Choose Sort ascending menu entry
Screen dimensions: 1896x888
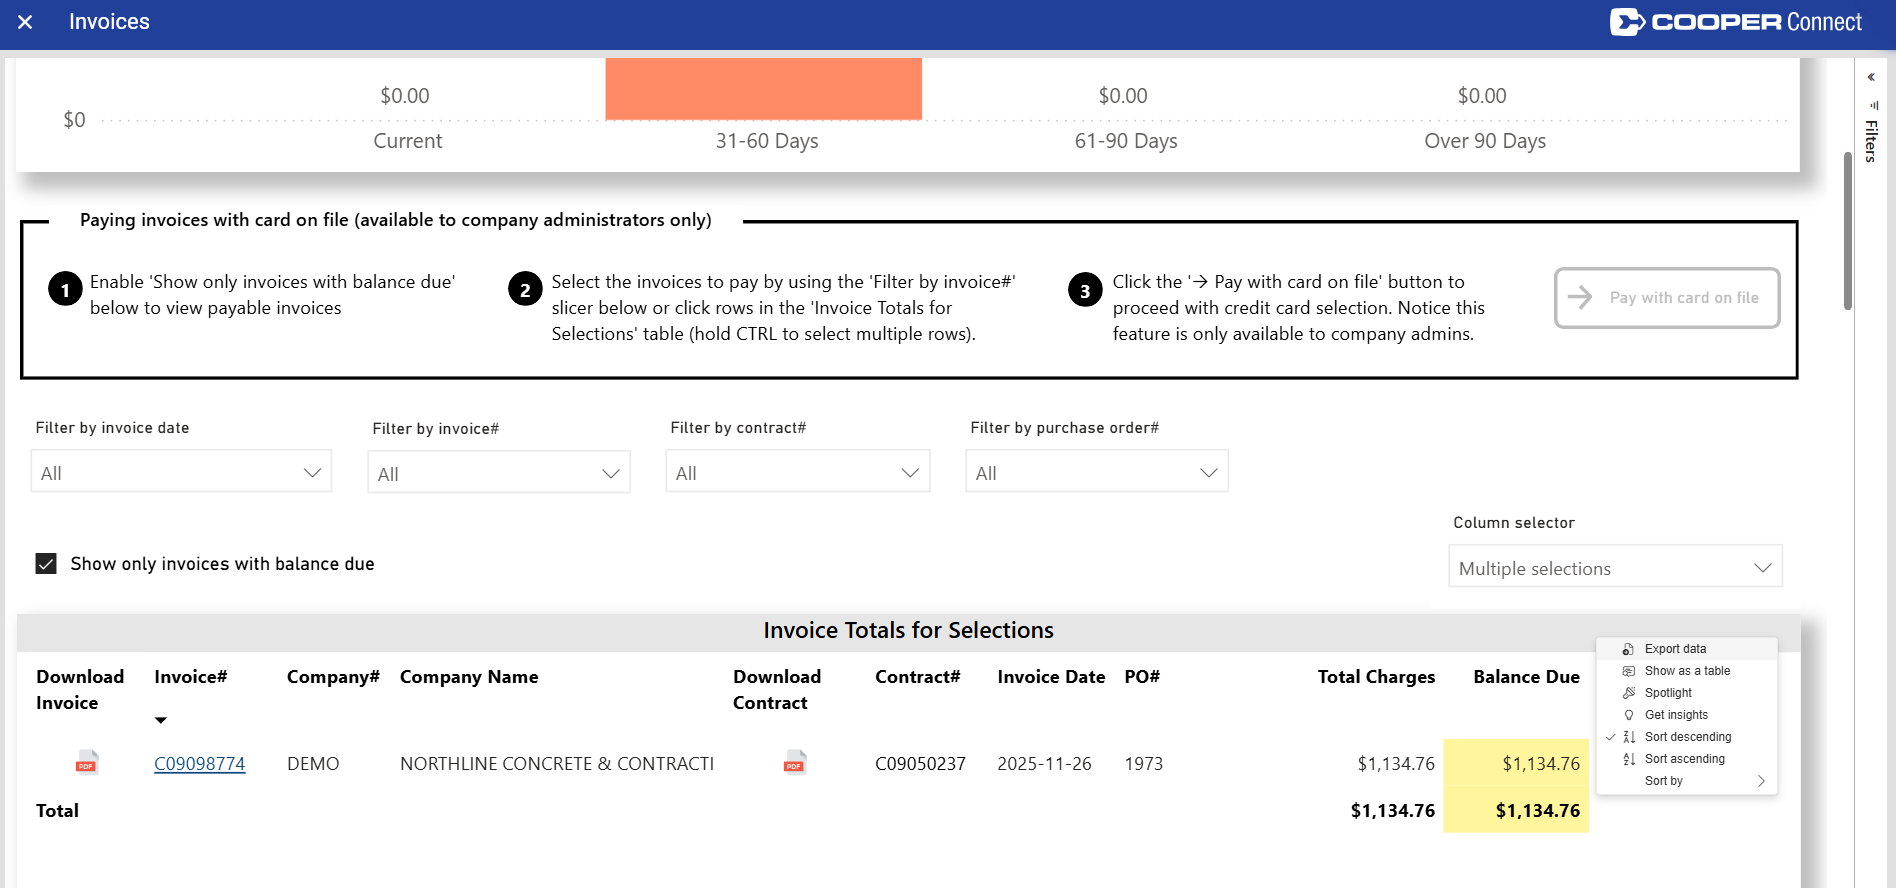(x=1687, y=759)
